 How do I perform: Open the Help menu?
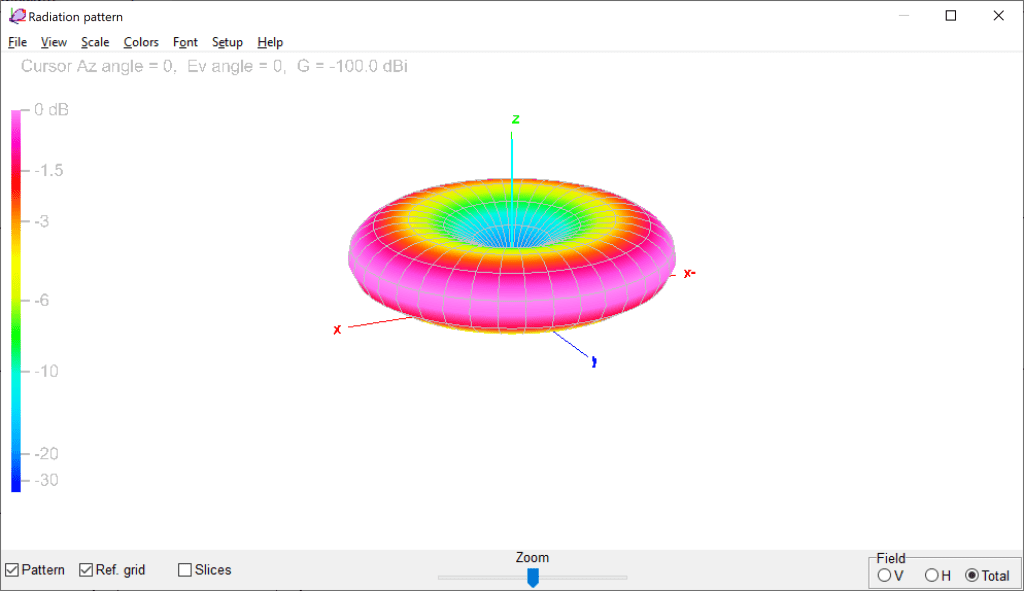coord(270,42)
